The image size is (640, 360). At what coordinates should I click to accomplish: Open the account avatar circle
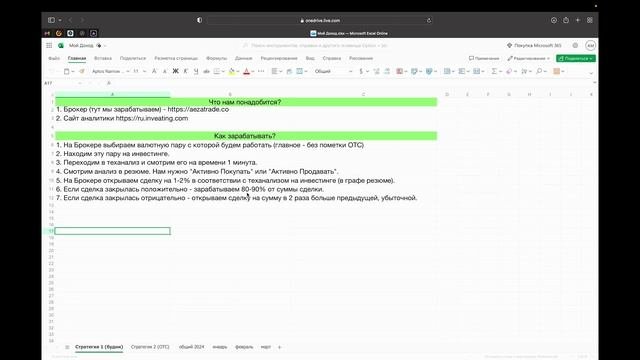point(590,46)
